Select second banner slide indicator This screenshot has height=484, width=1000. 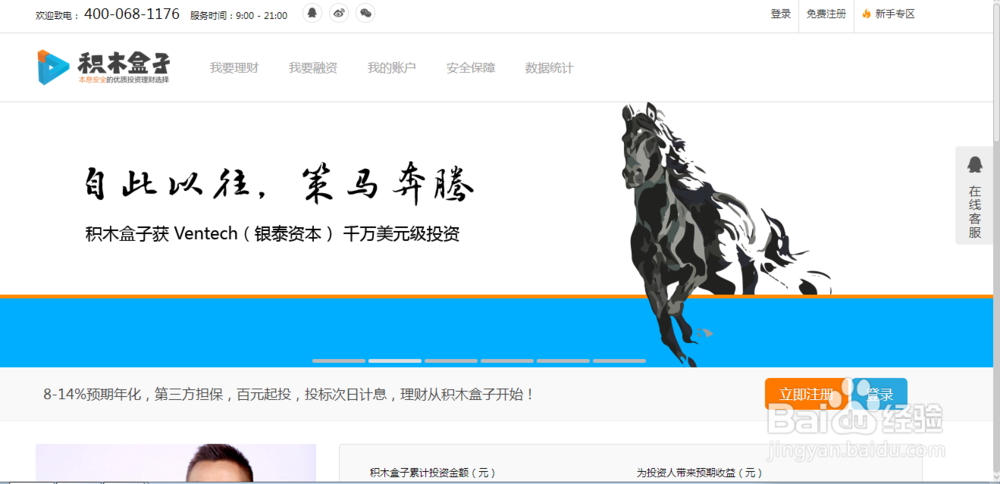point(395,361)
